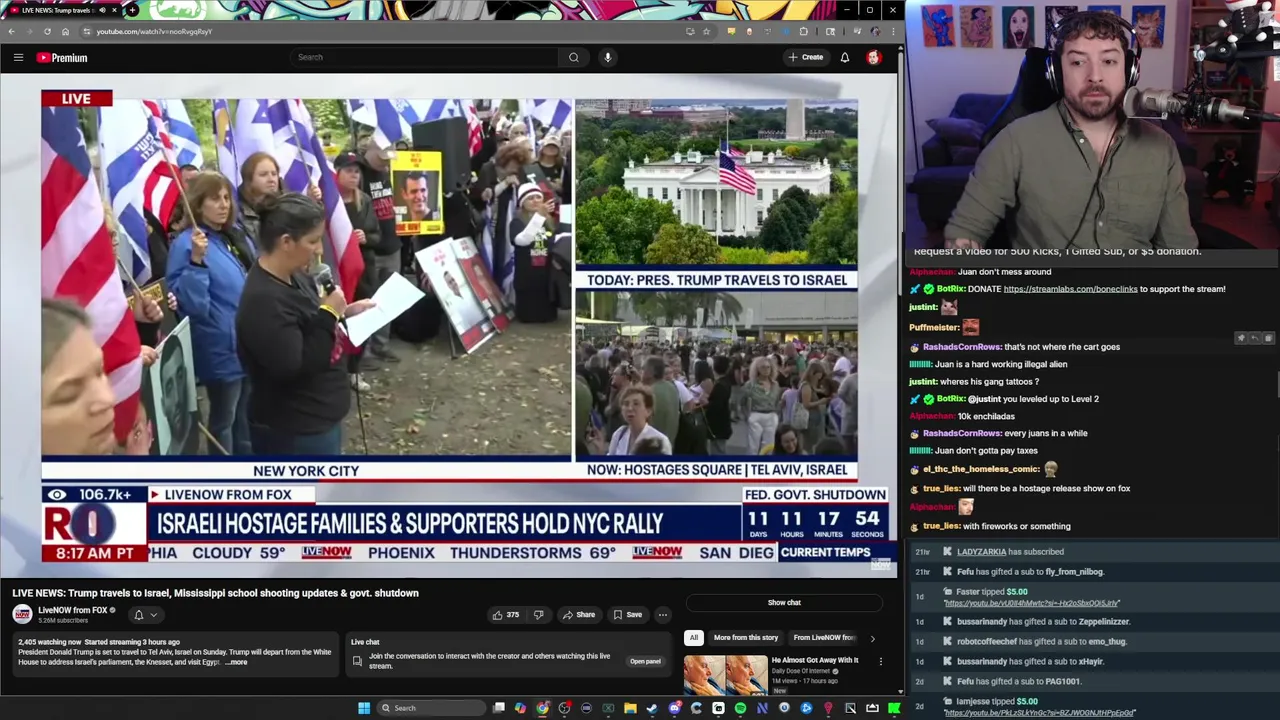Show next filter chips with arrow
This screenshot has width=1280, height=720.
point(872,638)
